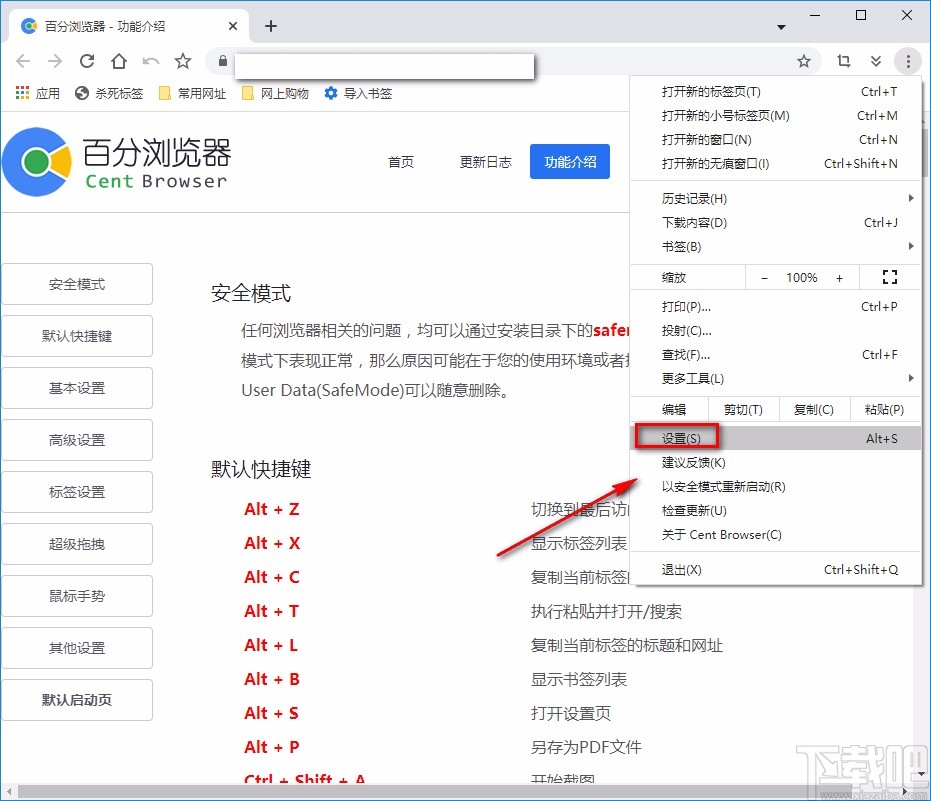Click the 导入书签 gear bookmark
The height and width of the screenshot is (801, 931).
point(358,93)
